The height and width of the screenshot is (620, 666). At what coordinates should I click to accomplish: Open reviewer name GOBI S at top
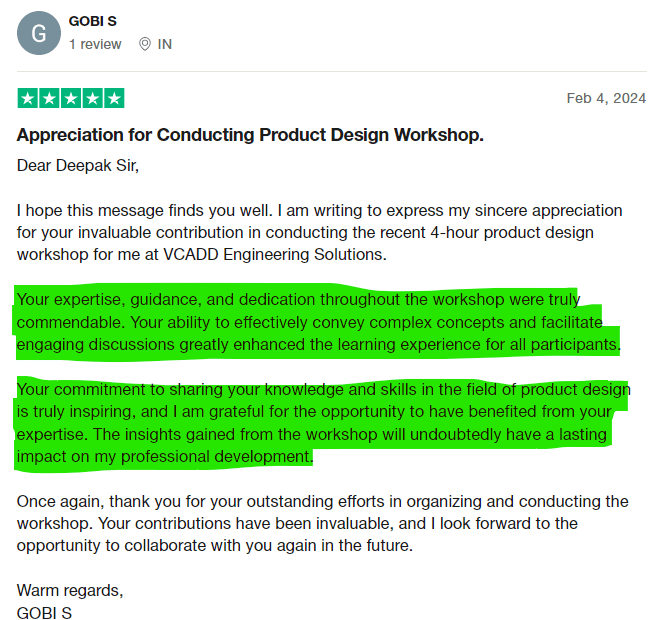[93, 21]
